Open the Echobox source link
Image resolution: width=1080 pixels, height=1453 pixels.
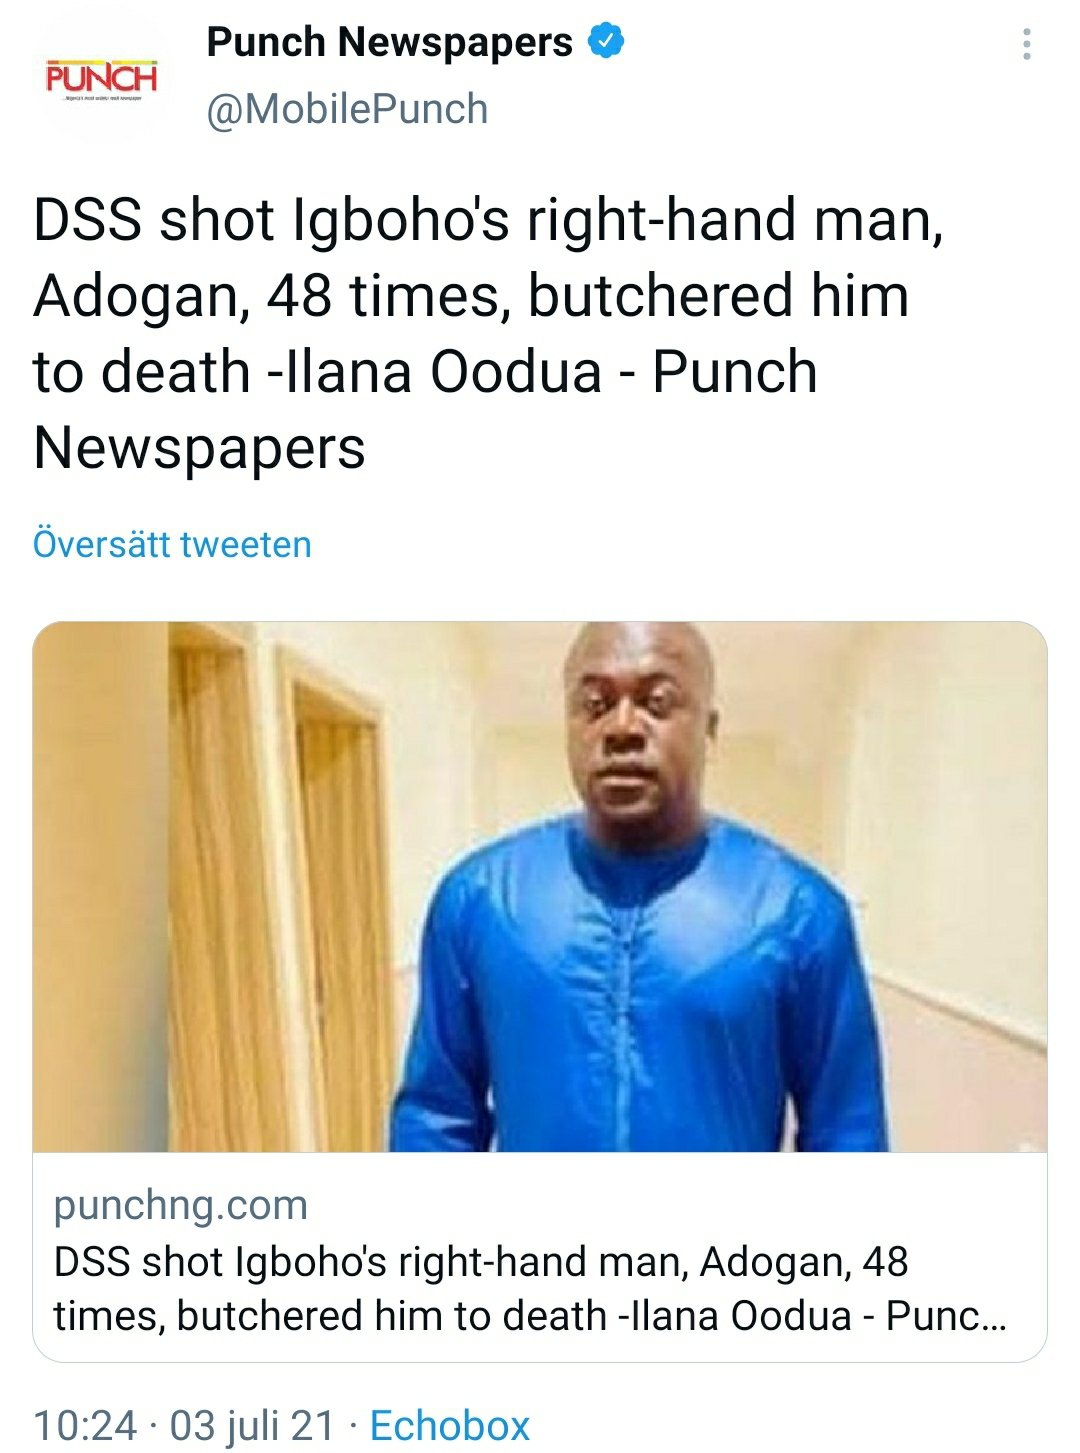pyautogui.click(x=449, y=1425)
